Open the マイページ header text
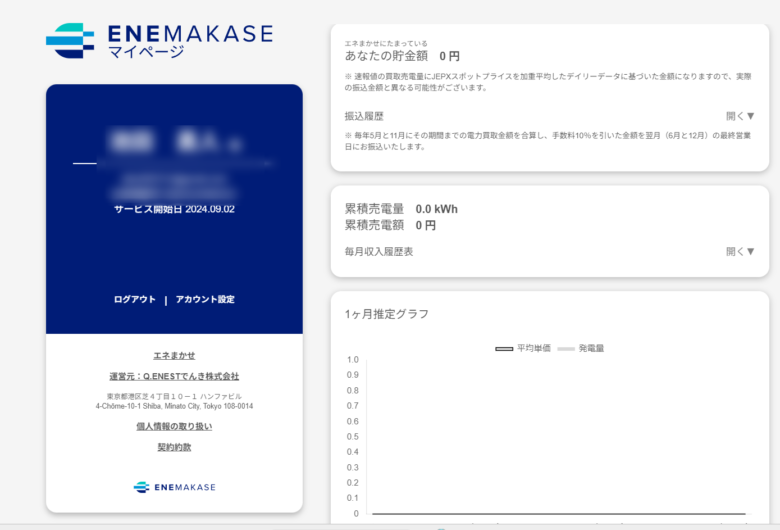 (x=146, y=53)
